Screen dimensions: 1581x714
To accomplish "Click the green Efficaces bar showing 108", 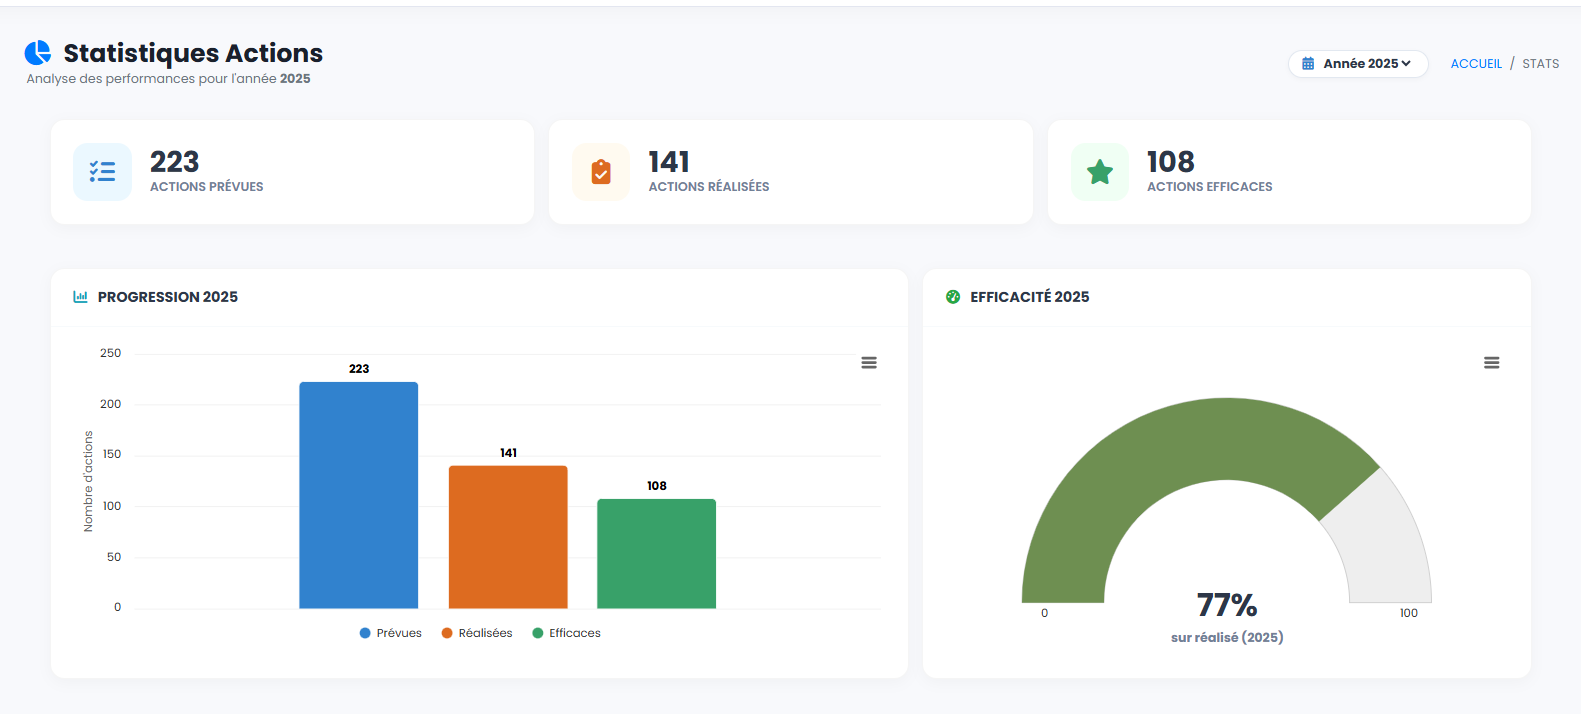I will 656,553.
